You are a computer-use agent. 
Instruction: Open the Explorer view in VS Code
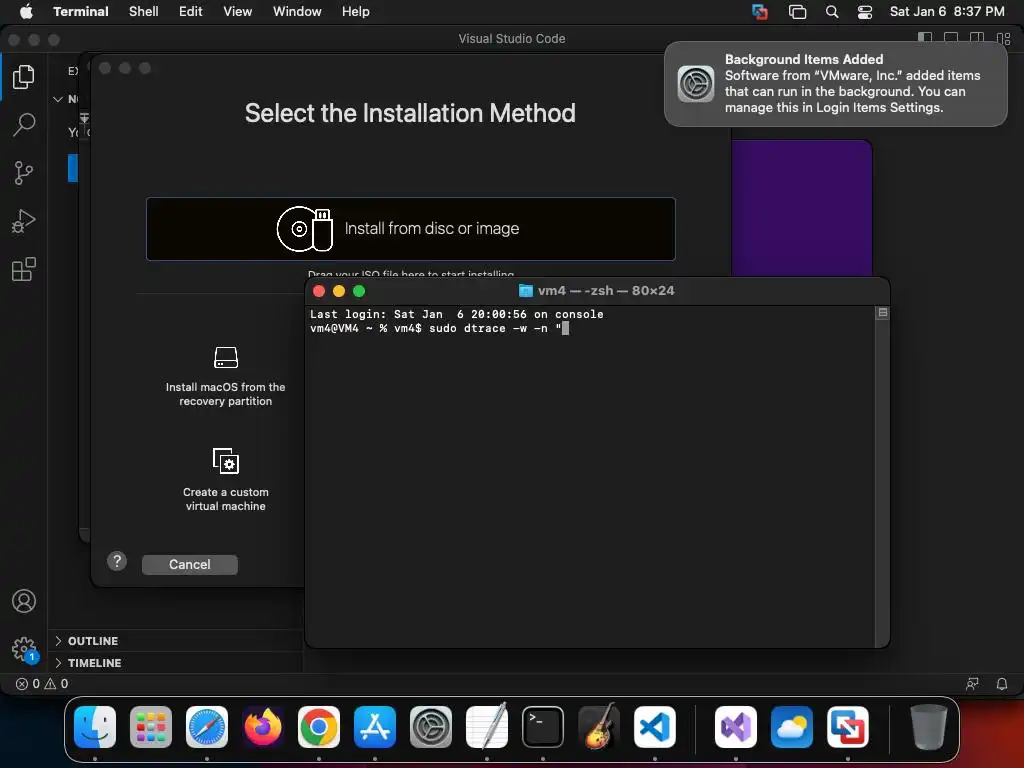coord(24,77)
